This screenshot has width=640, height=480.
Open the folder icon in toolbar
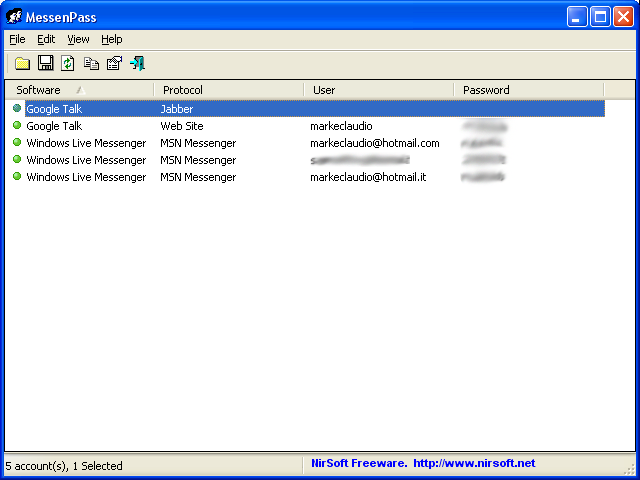click(22, 64)
